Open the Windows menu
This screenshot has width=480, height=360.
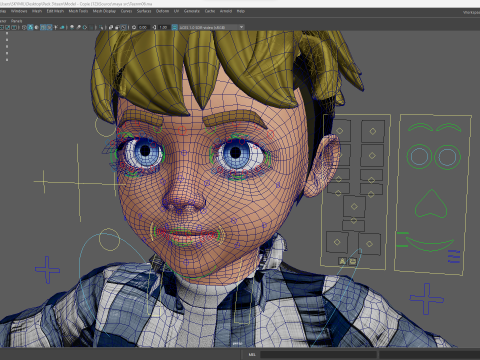pos(19,11)
